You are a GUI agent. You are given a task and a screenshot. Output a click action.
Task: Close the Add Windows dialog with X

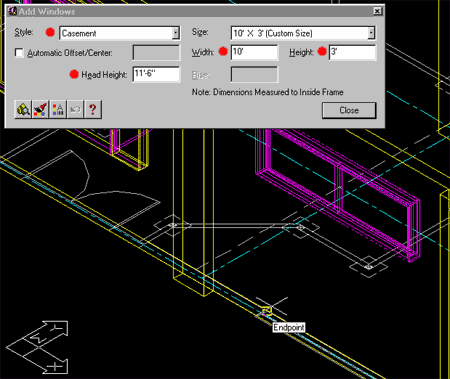coord(377,11)
